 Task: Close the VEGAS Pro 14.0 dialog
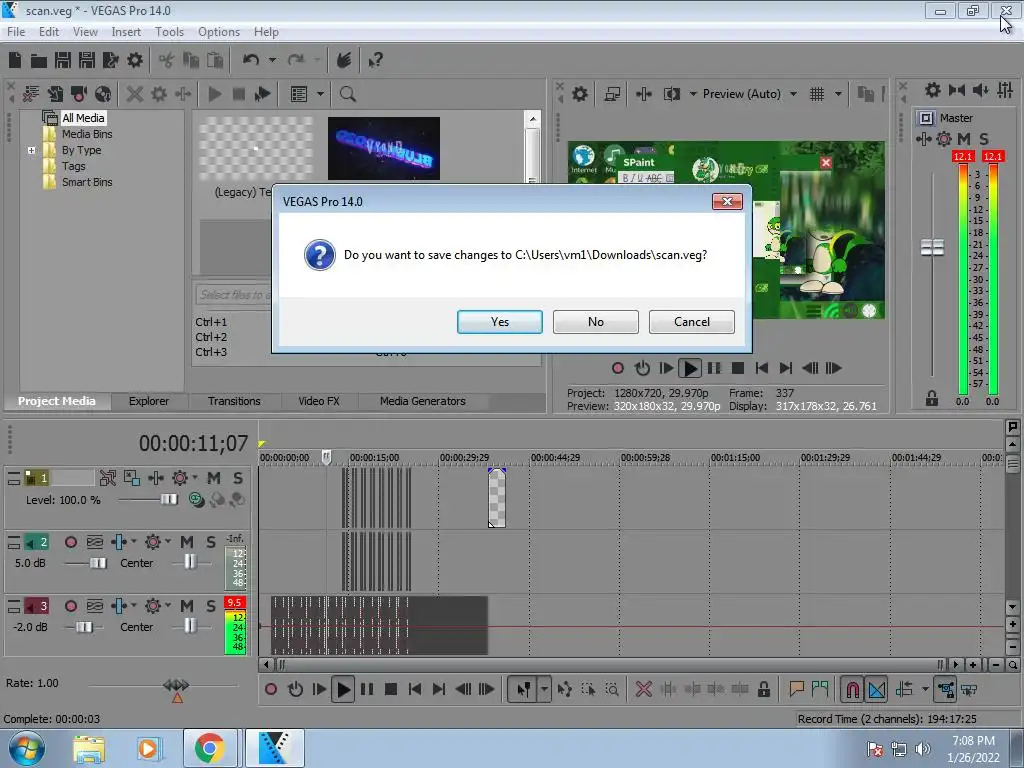tap(727, 201)
